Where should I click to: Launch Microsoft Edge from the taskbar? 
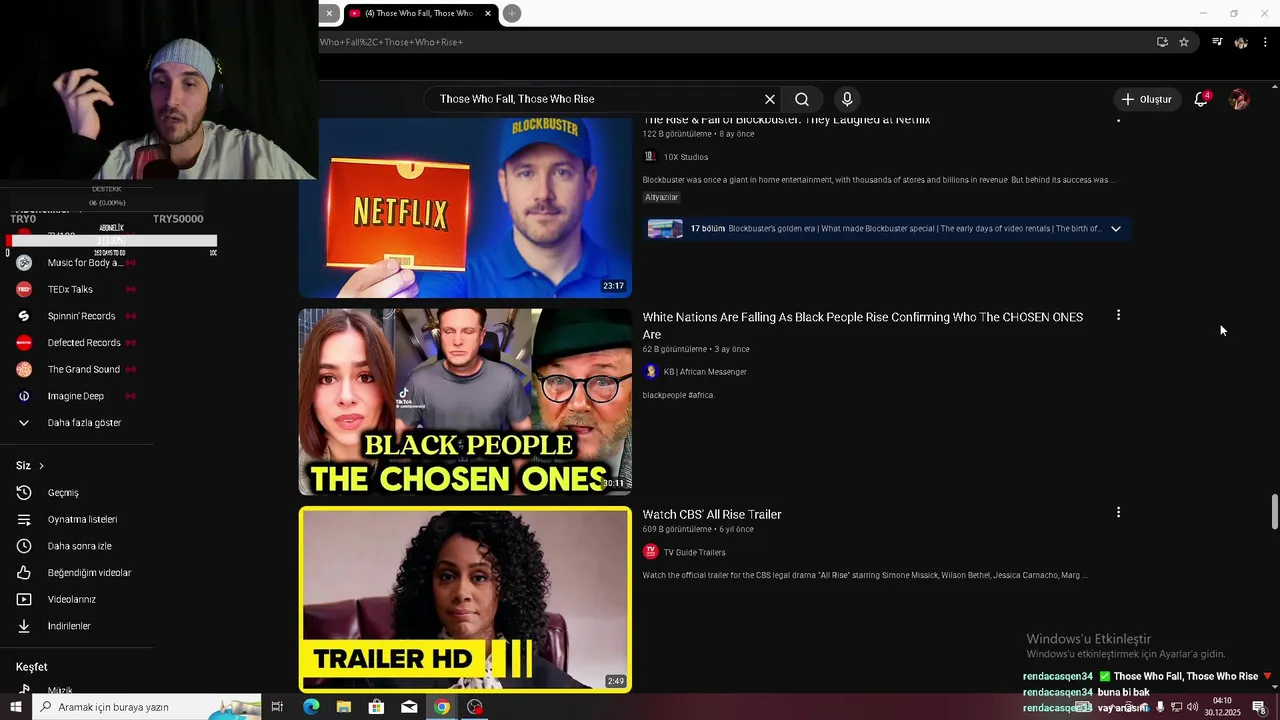[311, 707]
